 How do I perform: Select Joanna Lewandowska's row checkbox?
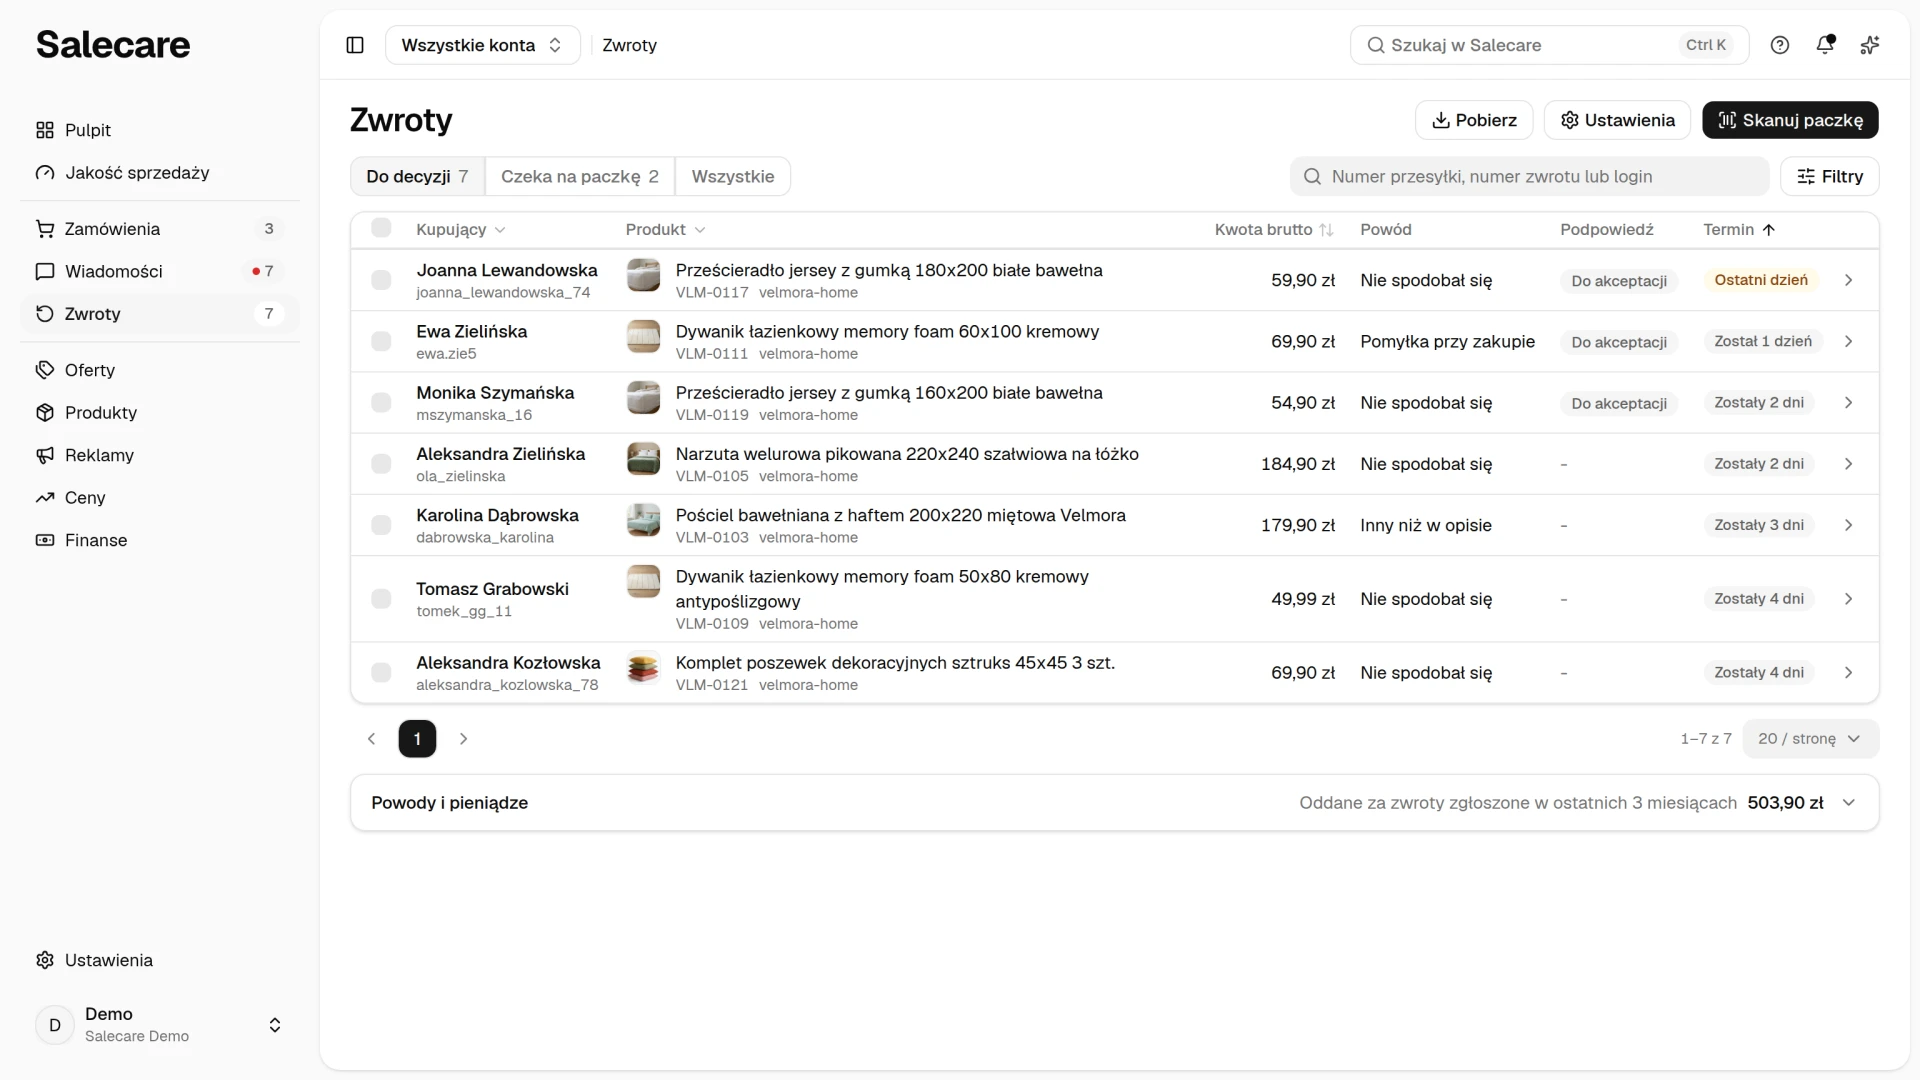(381, 280)
